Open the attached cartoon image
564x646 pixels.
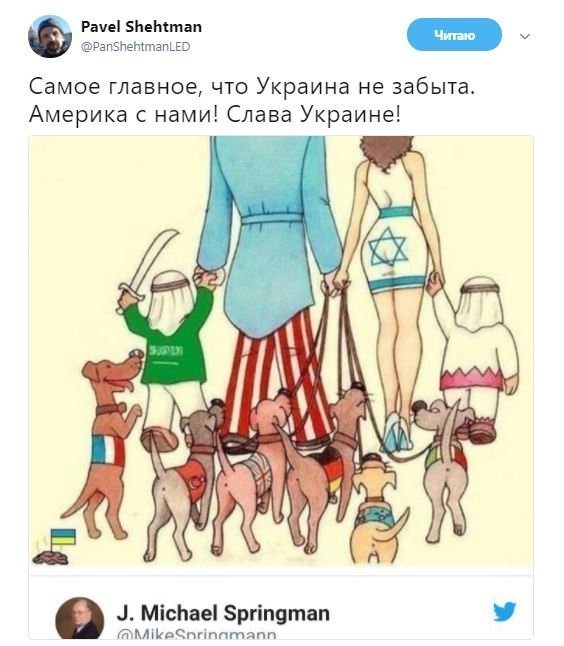[281, 350]
